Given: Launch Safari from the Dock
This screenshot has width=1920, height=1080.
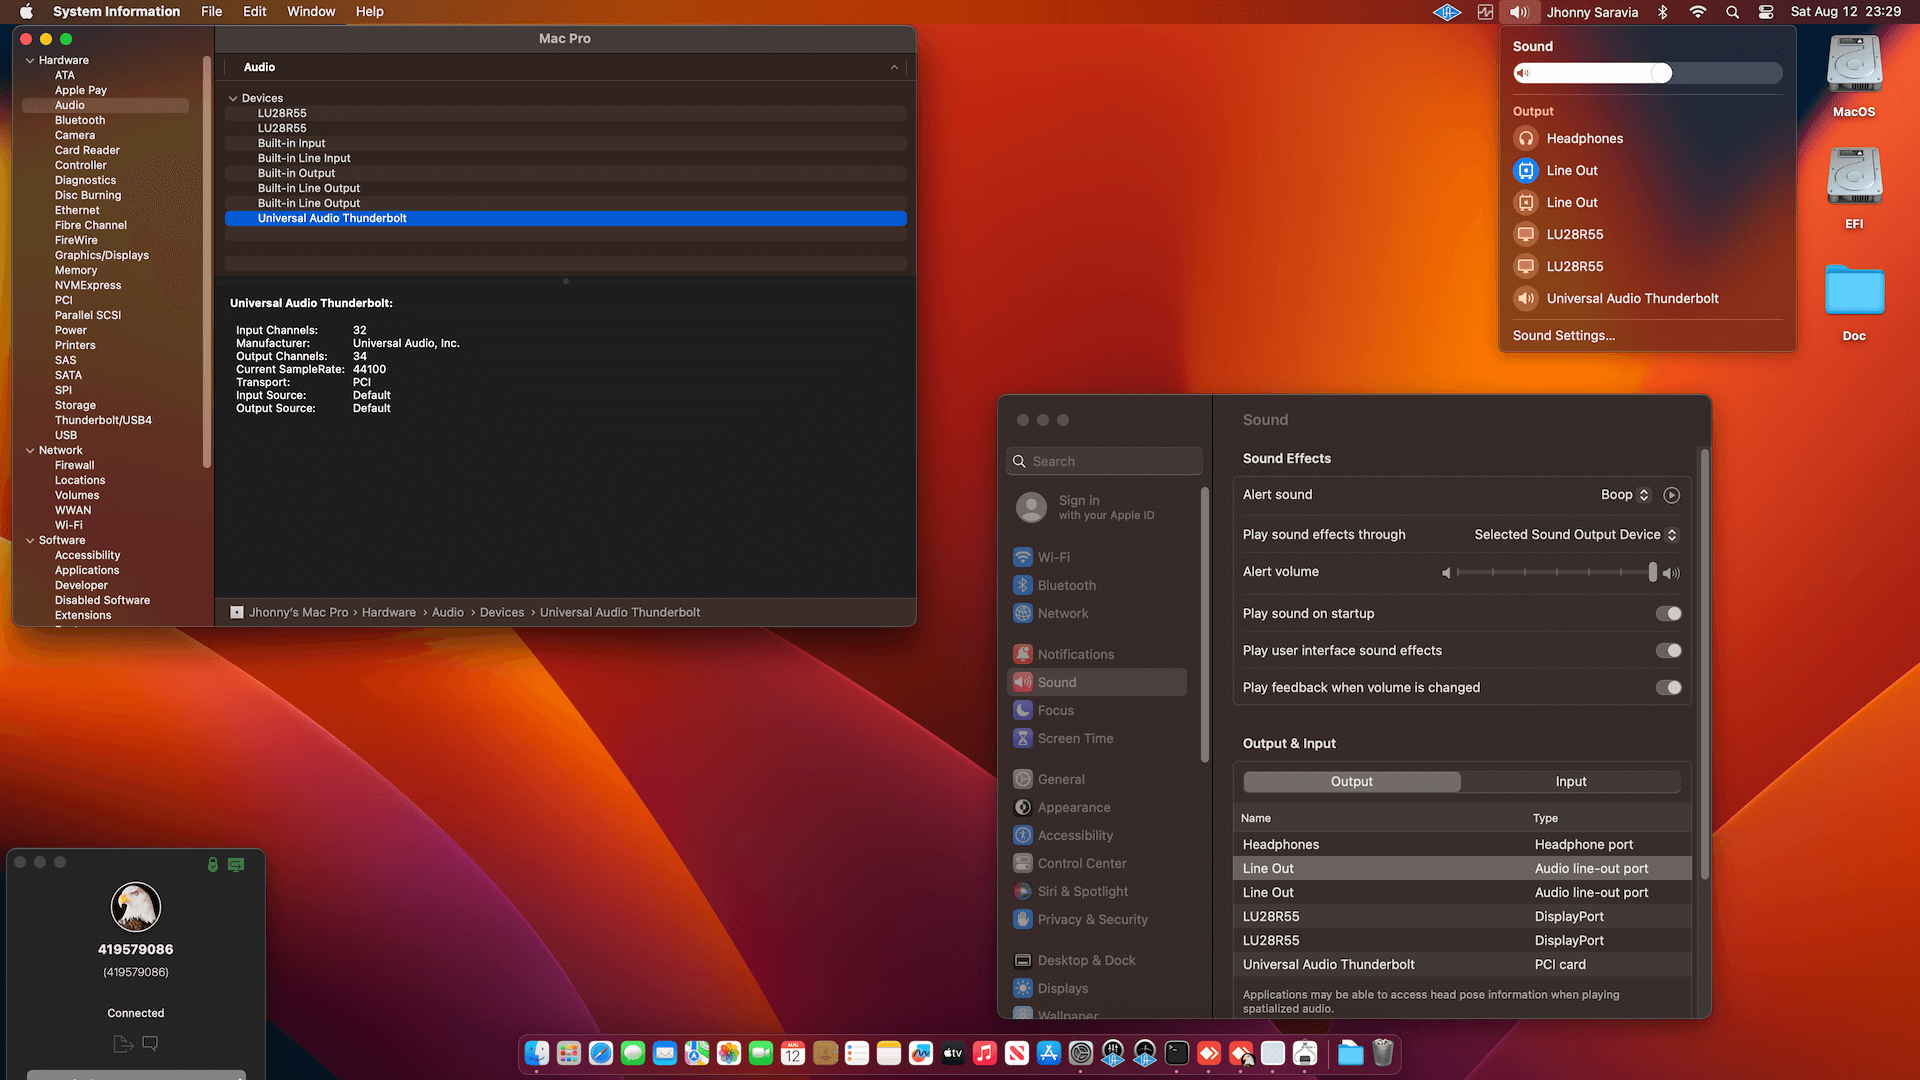Looking at the screenshot, I should click(601, 1053).
